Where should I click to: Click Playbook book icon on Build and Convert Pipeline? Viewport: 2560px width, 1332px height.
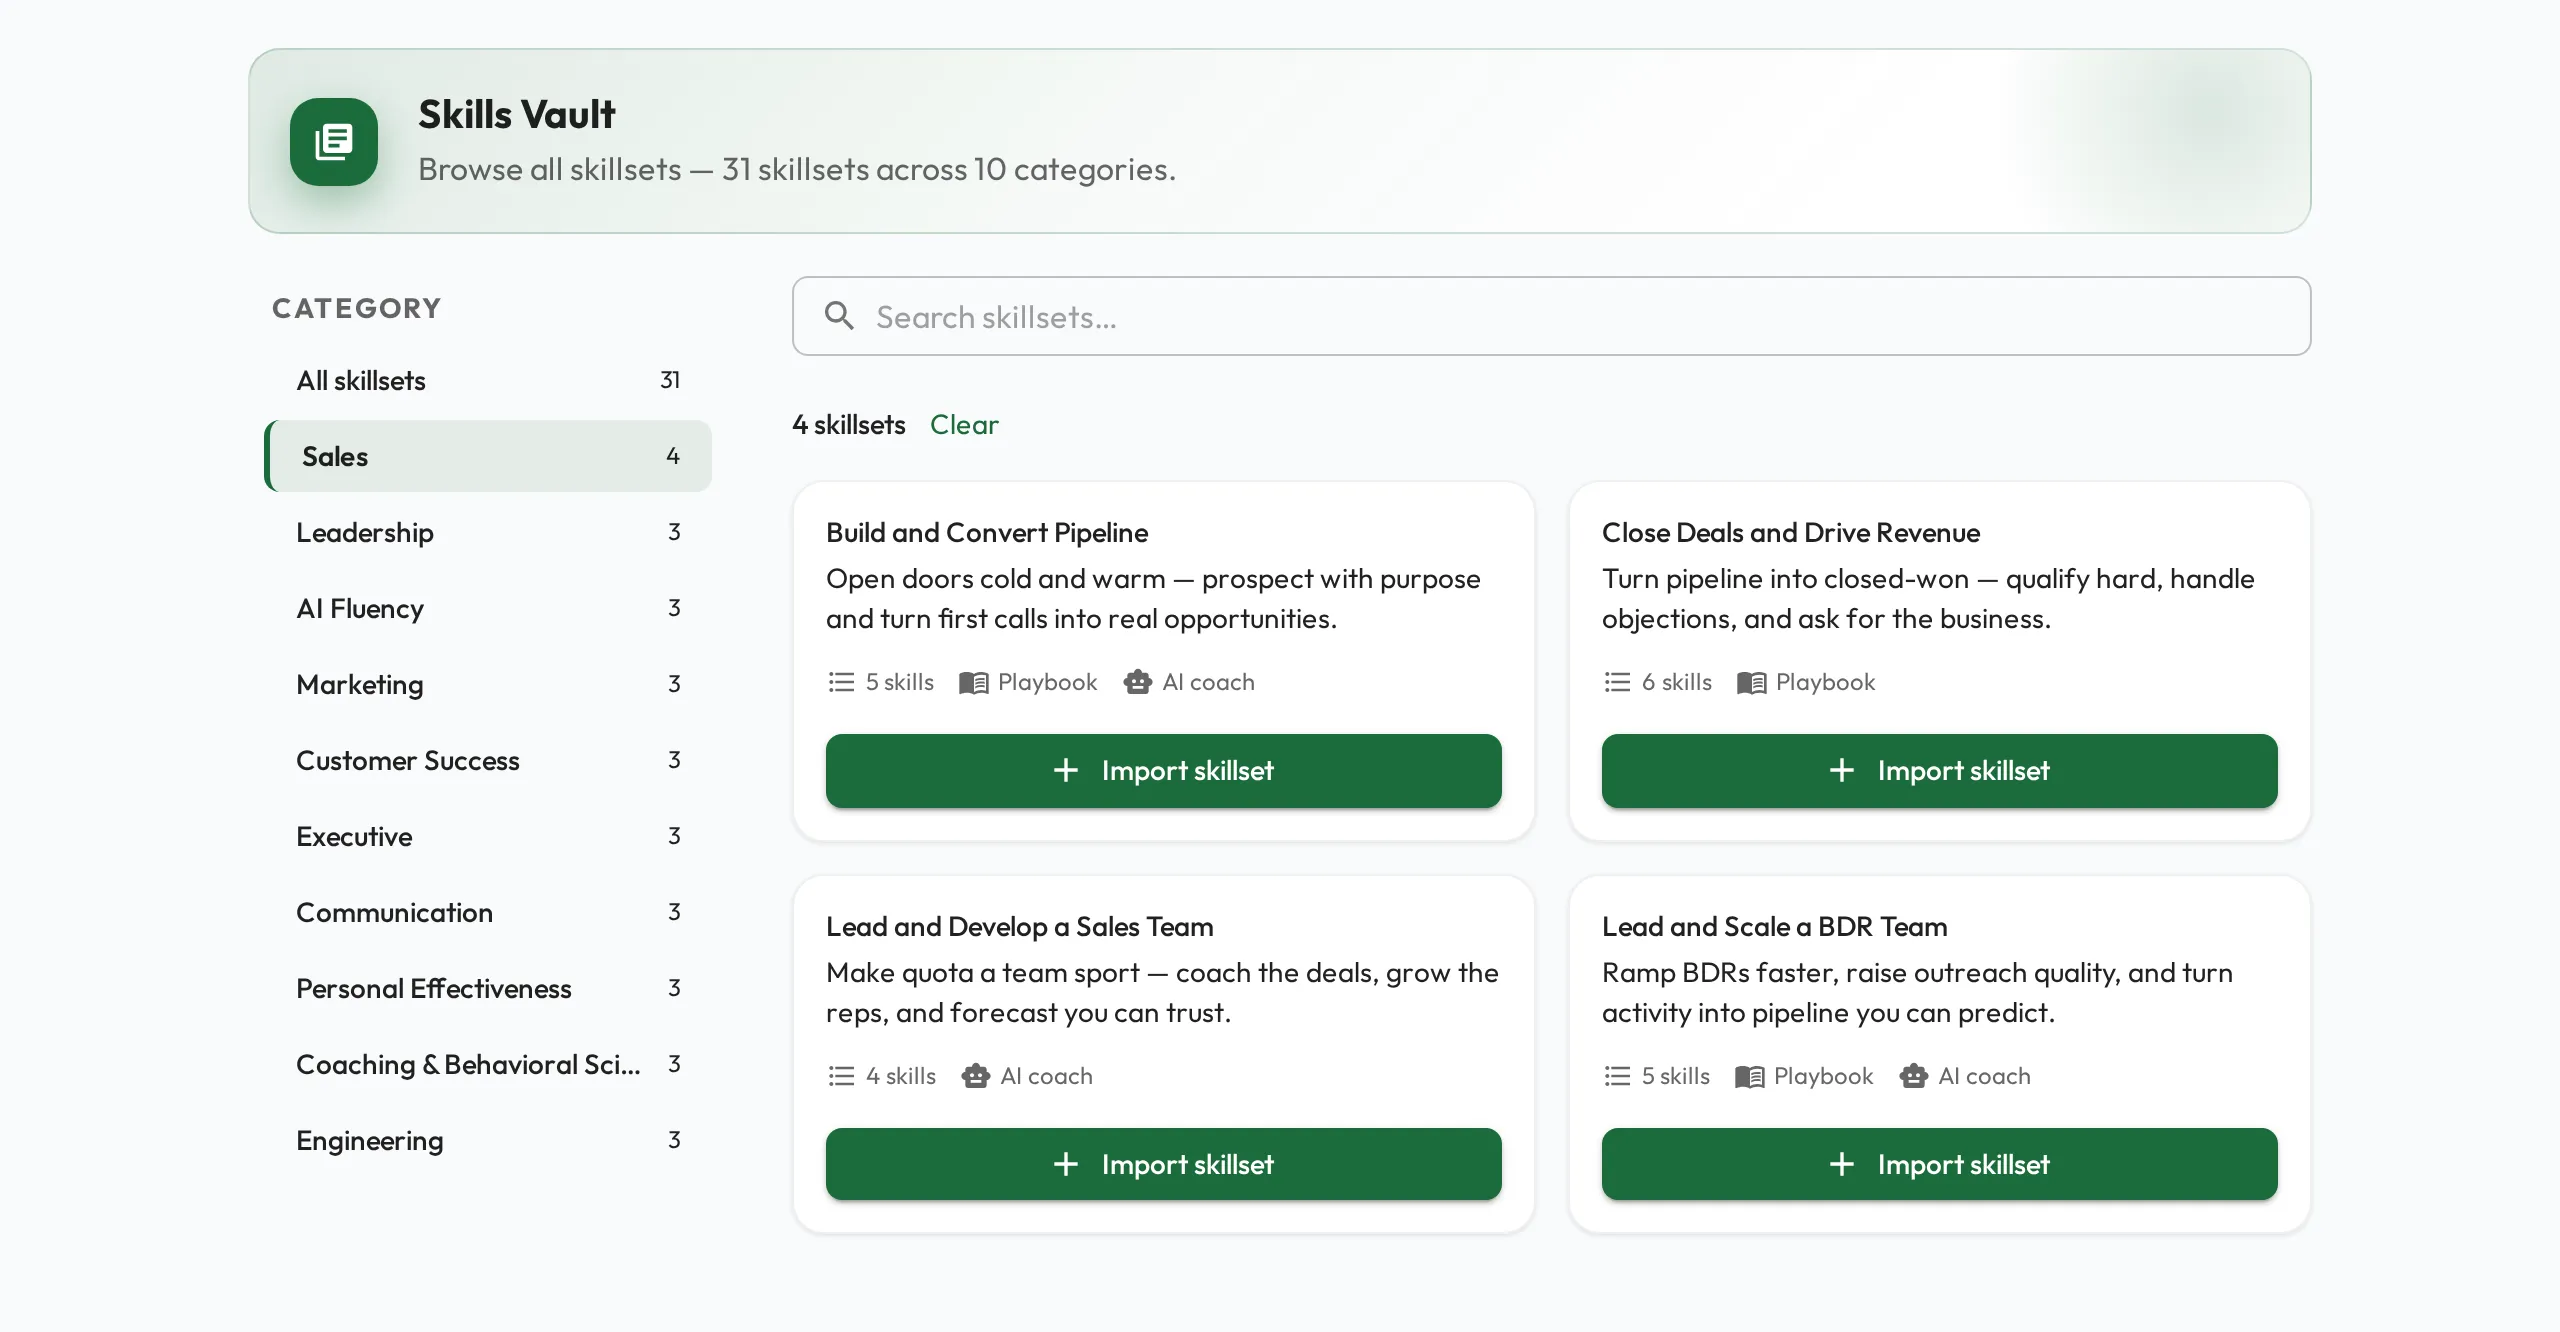tap(973, 682)
